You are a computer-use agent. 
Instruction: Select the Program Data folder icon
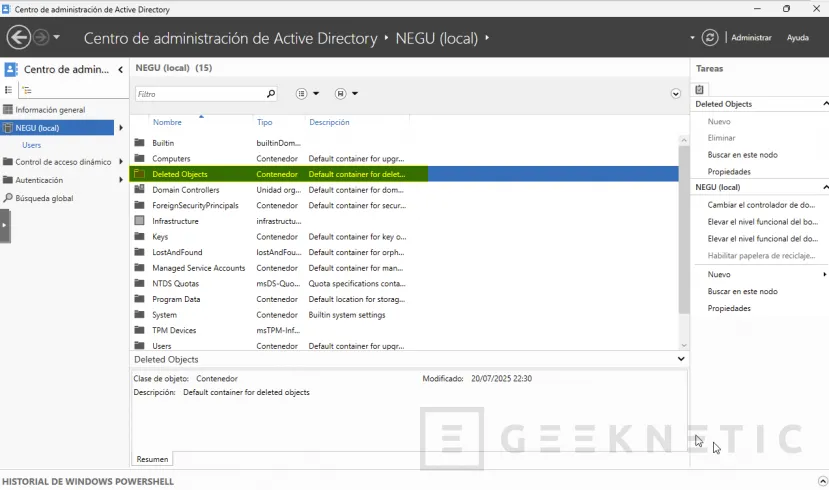(140, 298)
